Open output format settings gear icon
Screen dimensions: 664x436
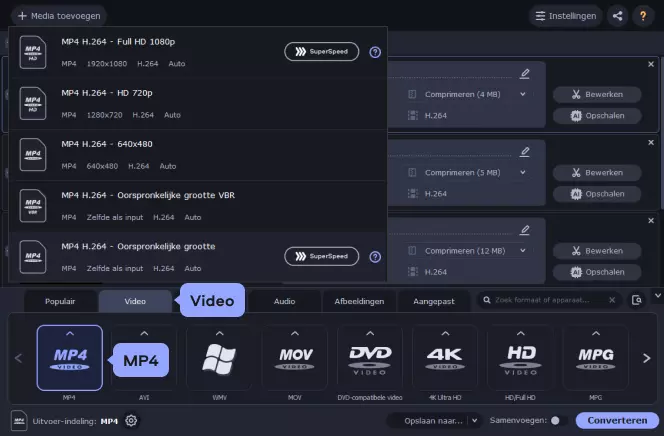tap(131, 421)
